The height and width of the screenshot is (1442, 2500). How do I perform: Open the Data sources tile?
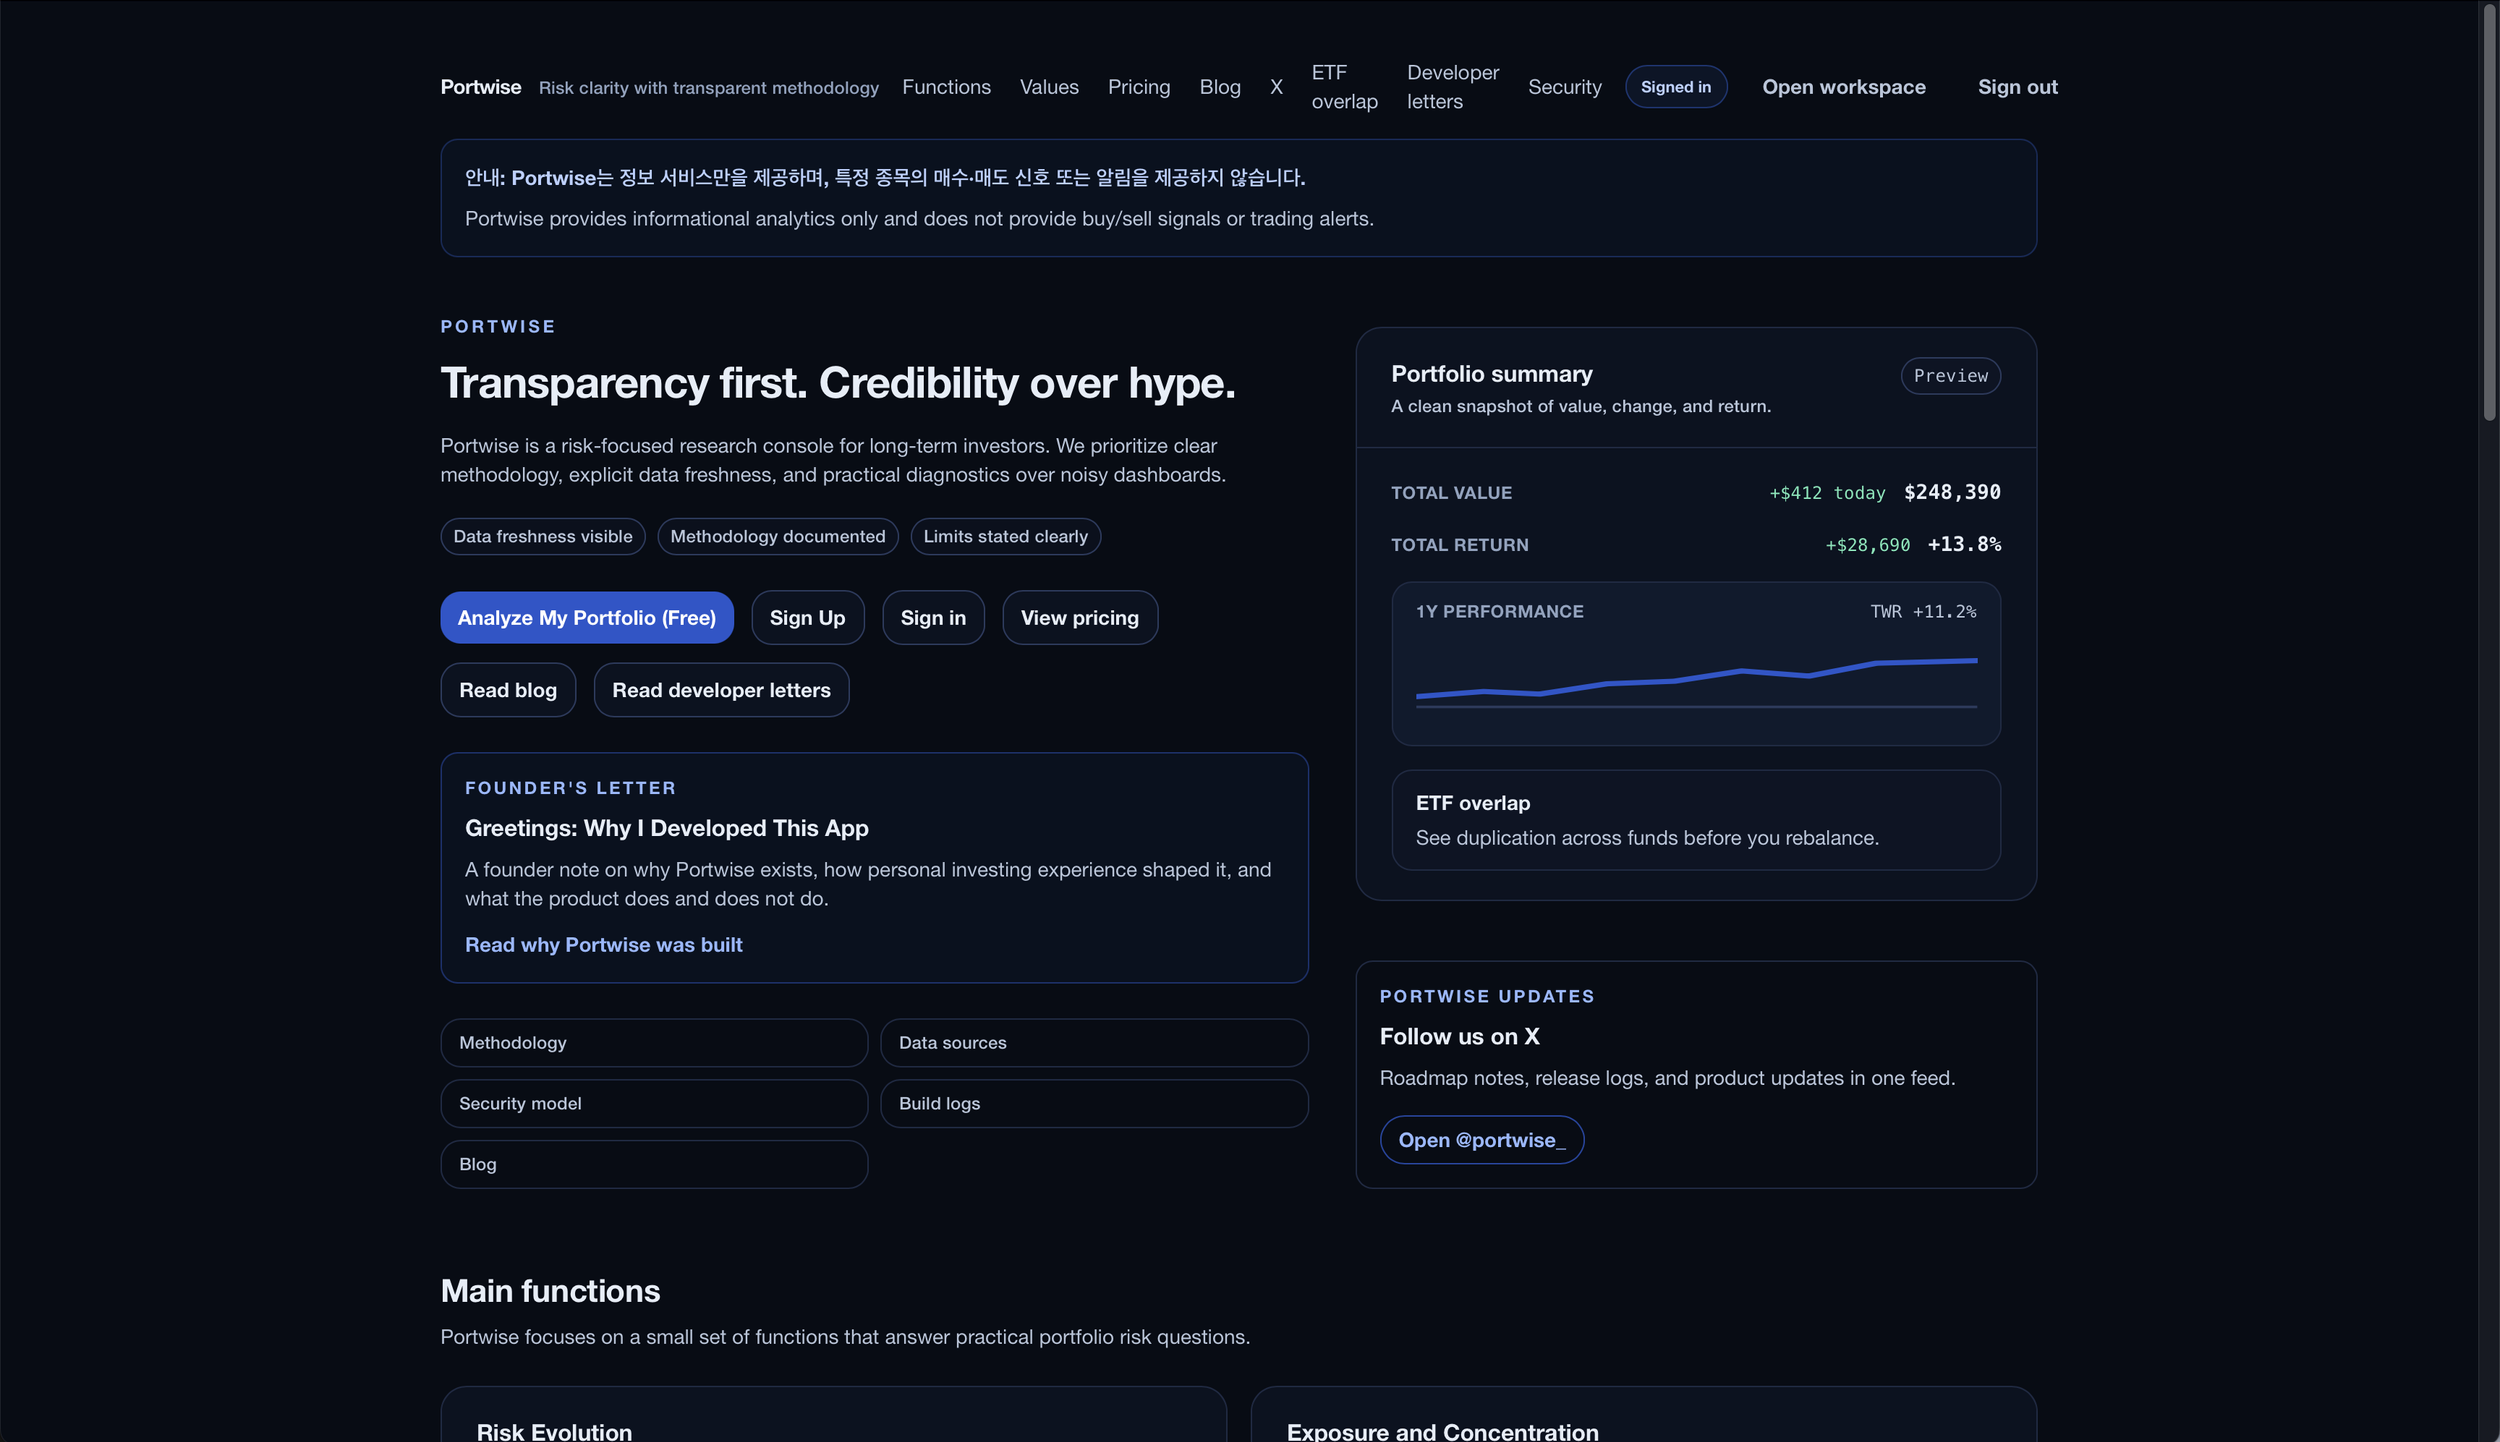click(1093, 1042)
